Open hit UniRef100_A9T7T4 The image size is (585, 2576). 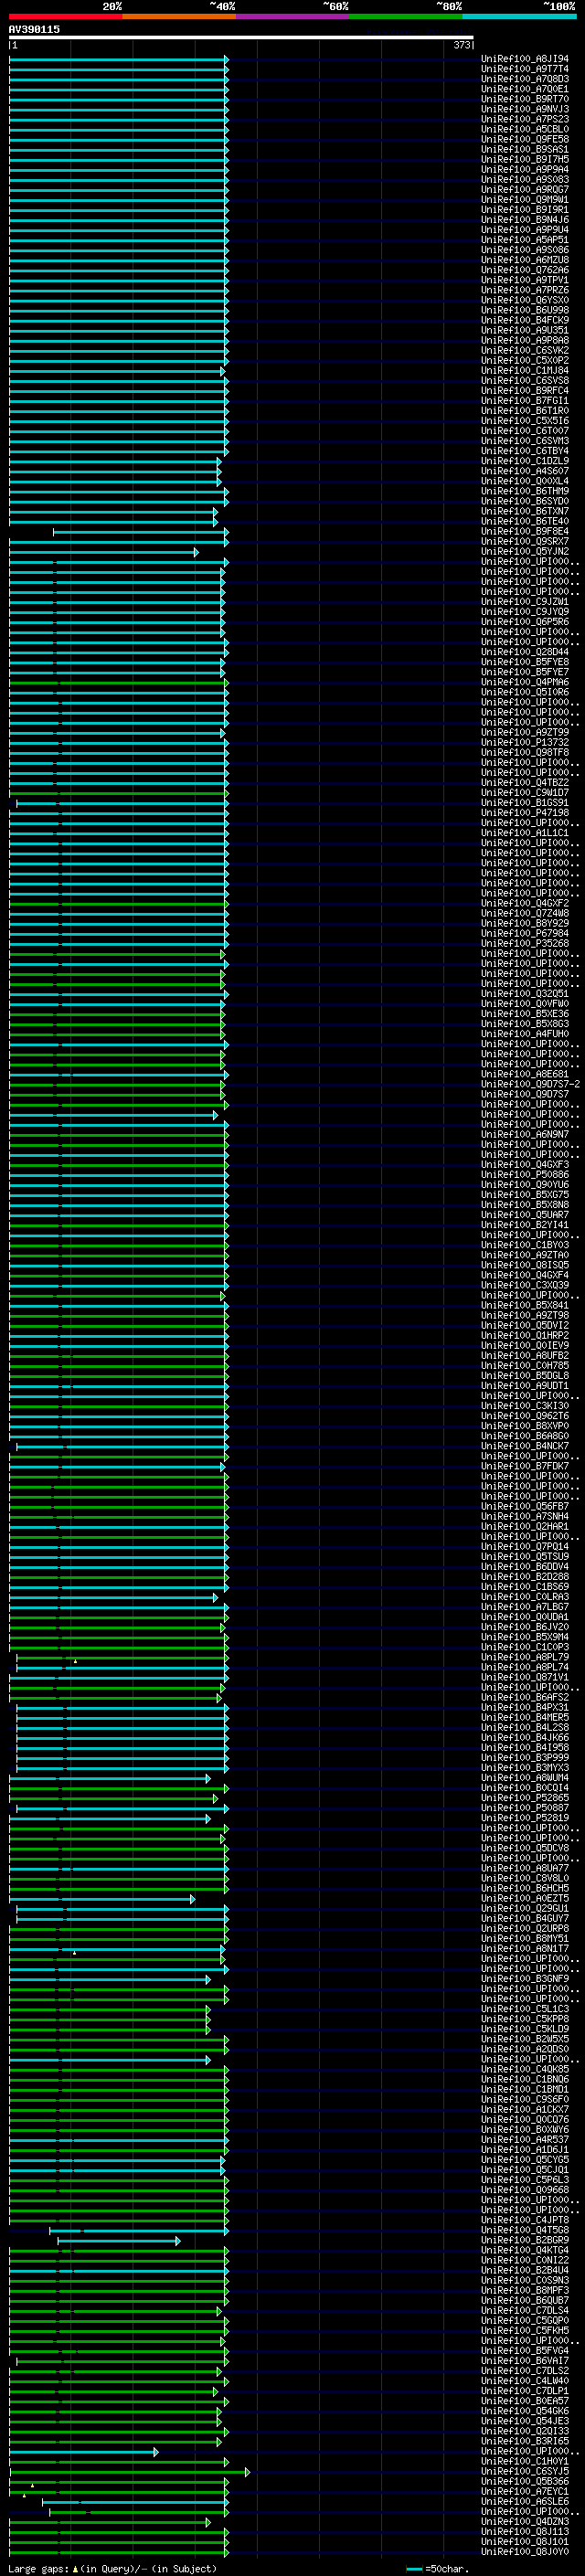point(524,69)
